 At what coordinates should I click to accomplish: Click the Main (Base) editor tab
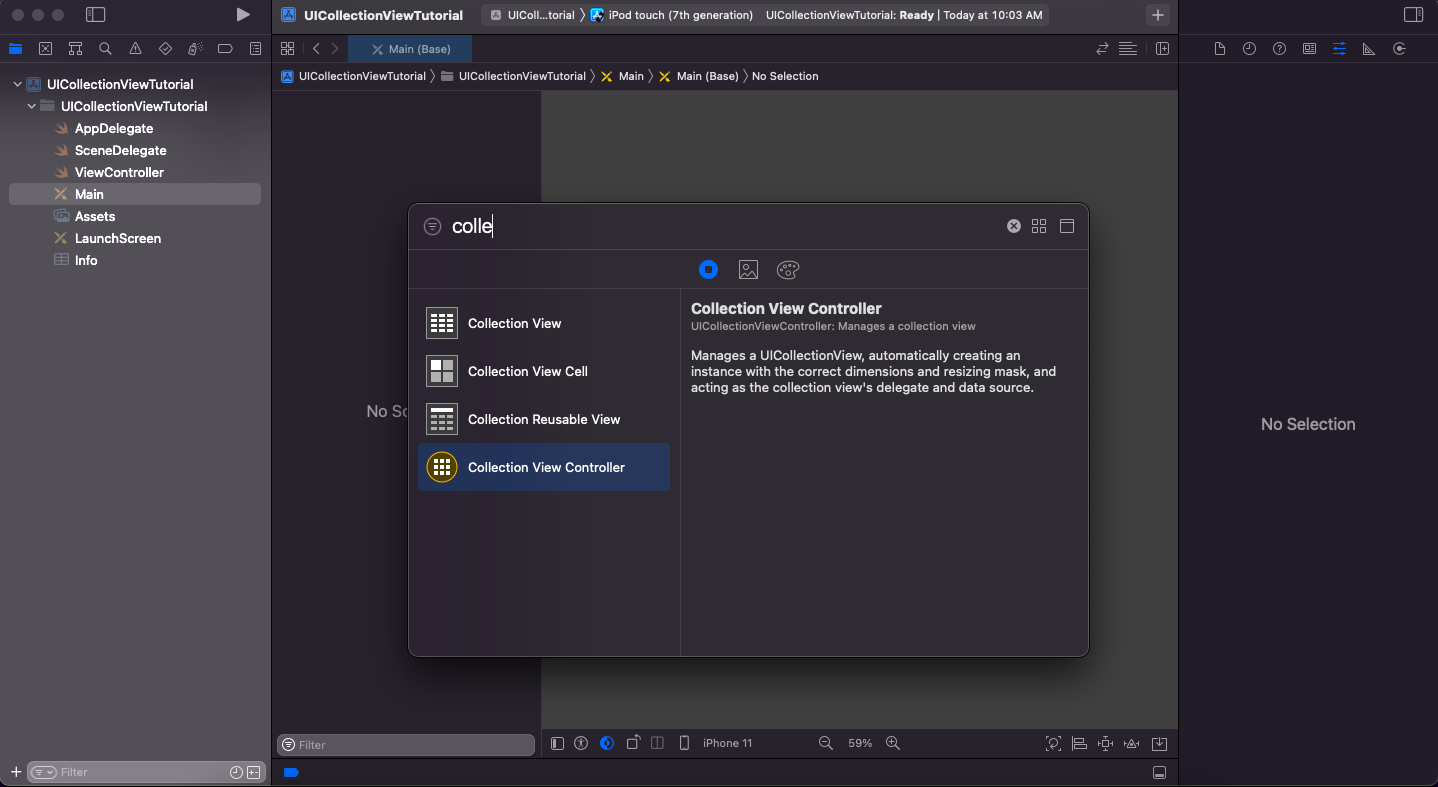pos(410,49)
